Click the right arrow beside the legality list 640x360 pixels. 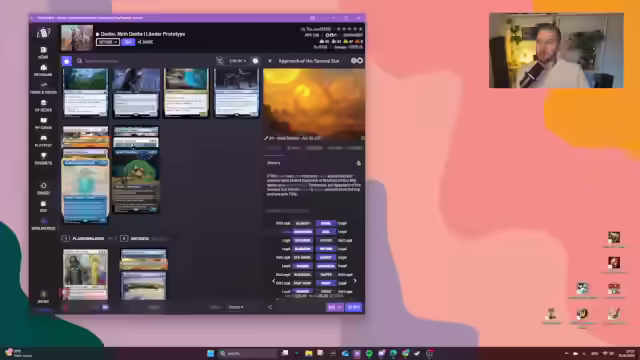(x=355, y=281)
